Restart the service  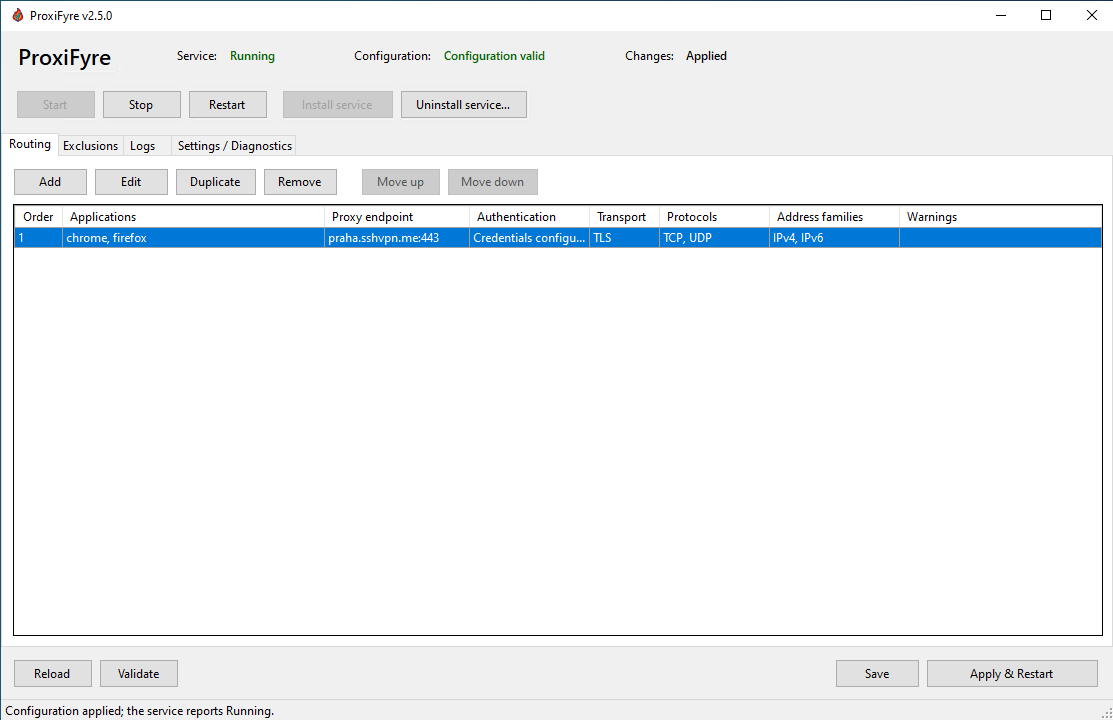(227, 104)
